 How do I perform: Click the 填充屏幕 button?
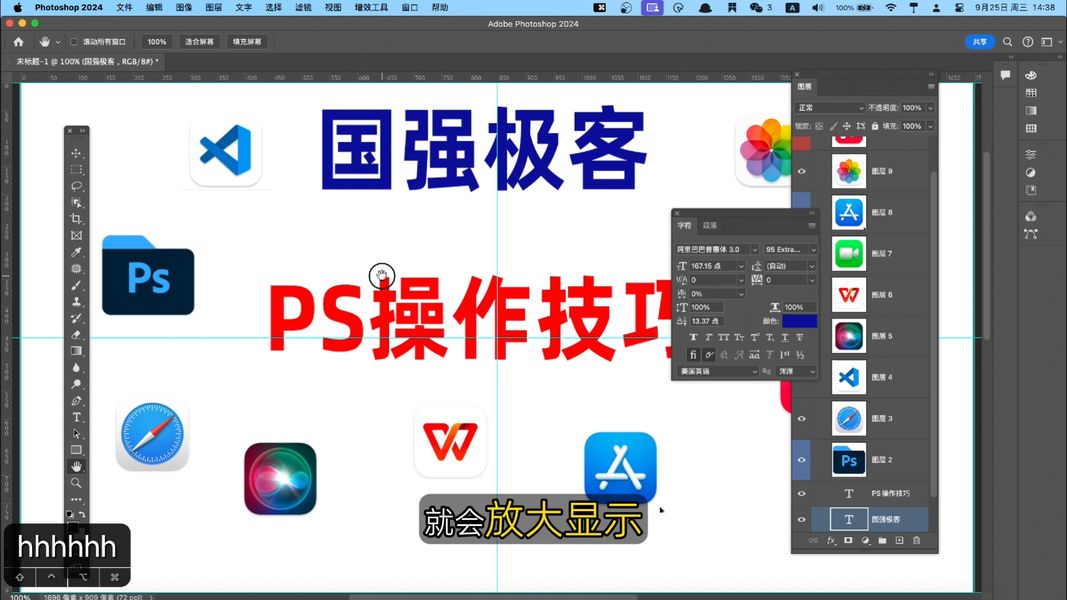(x=247, y=41)
